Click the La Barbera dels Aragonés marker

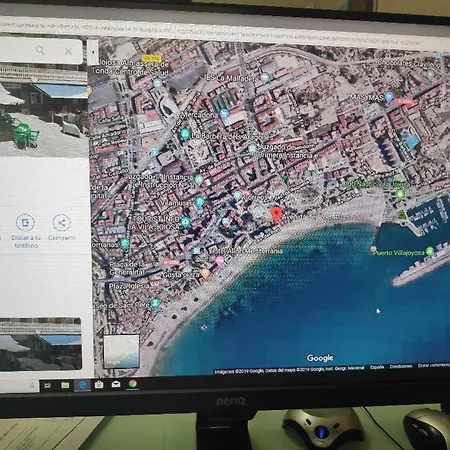tap(184, 134)
